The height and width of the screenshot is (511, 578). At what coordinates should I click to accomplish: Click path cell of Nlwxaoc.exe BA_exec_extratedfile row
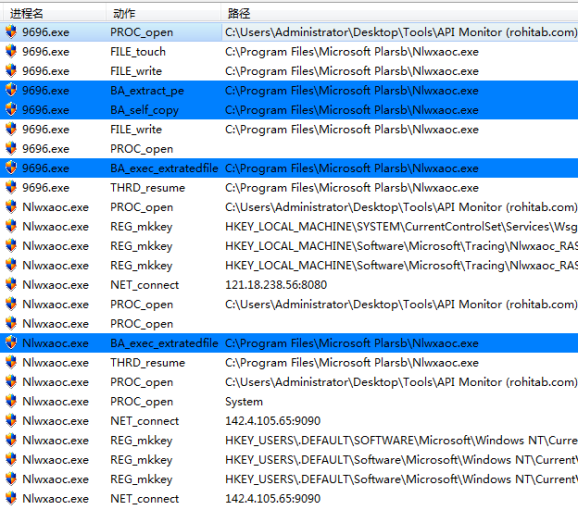point(352,343)
